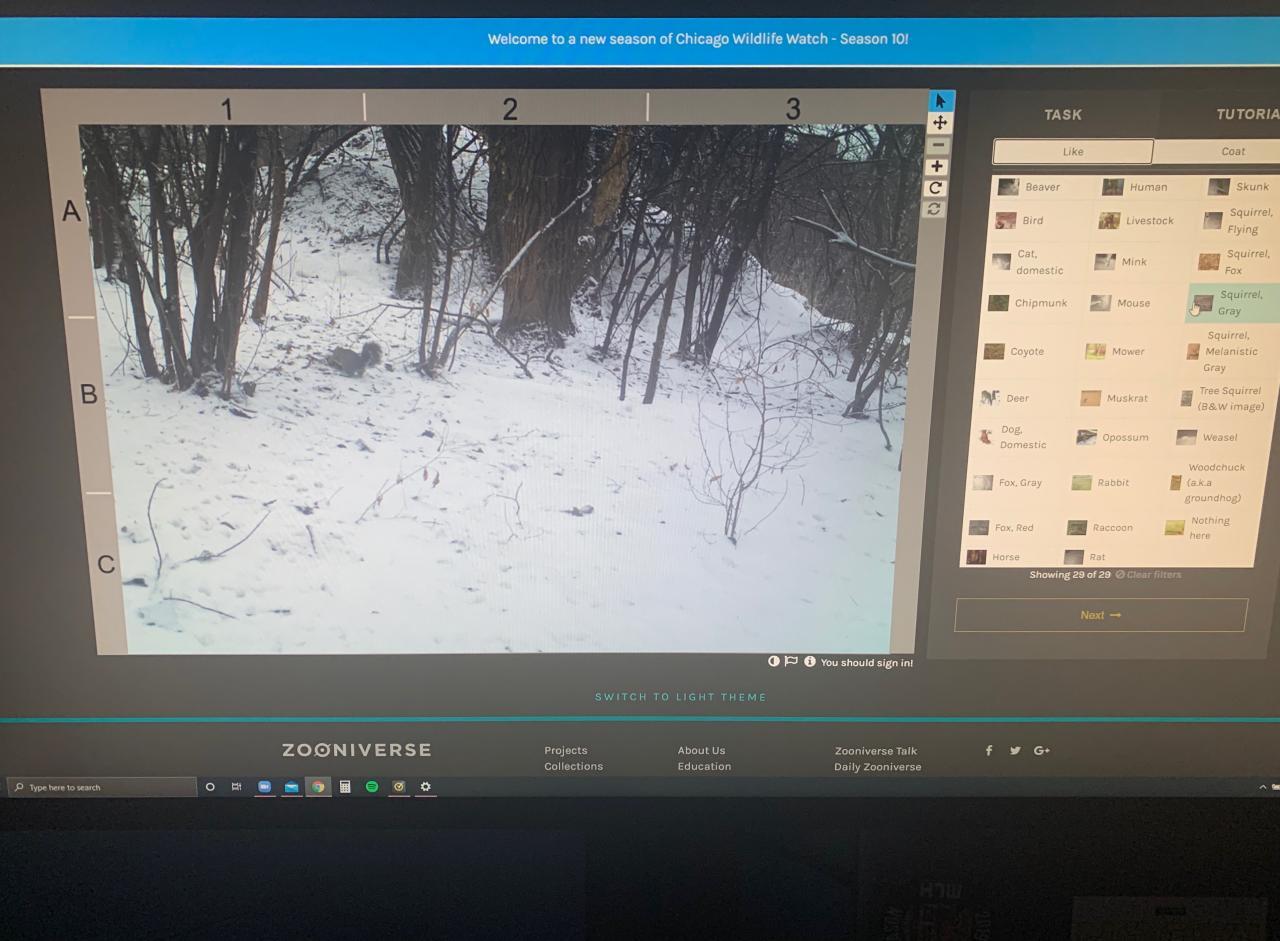Screen dimensions: 1280x941
Task: Open Settings gear in taskbar
Action: [425, 787]
